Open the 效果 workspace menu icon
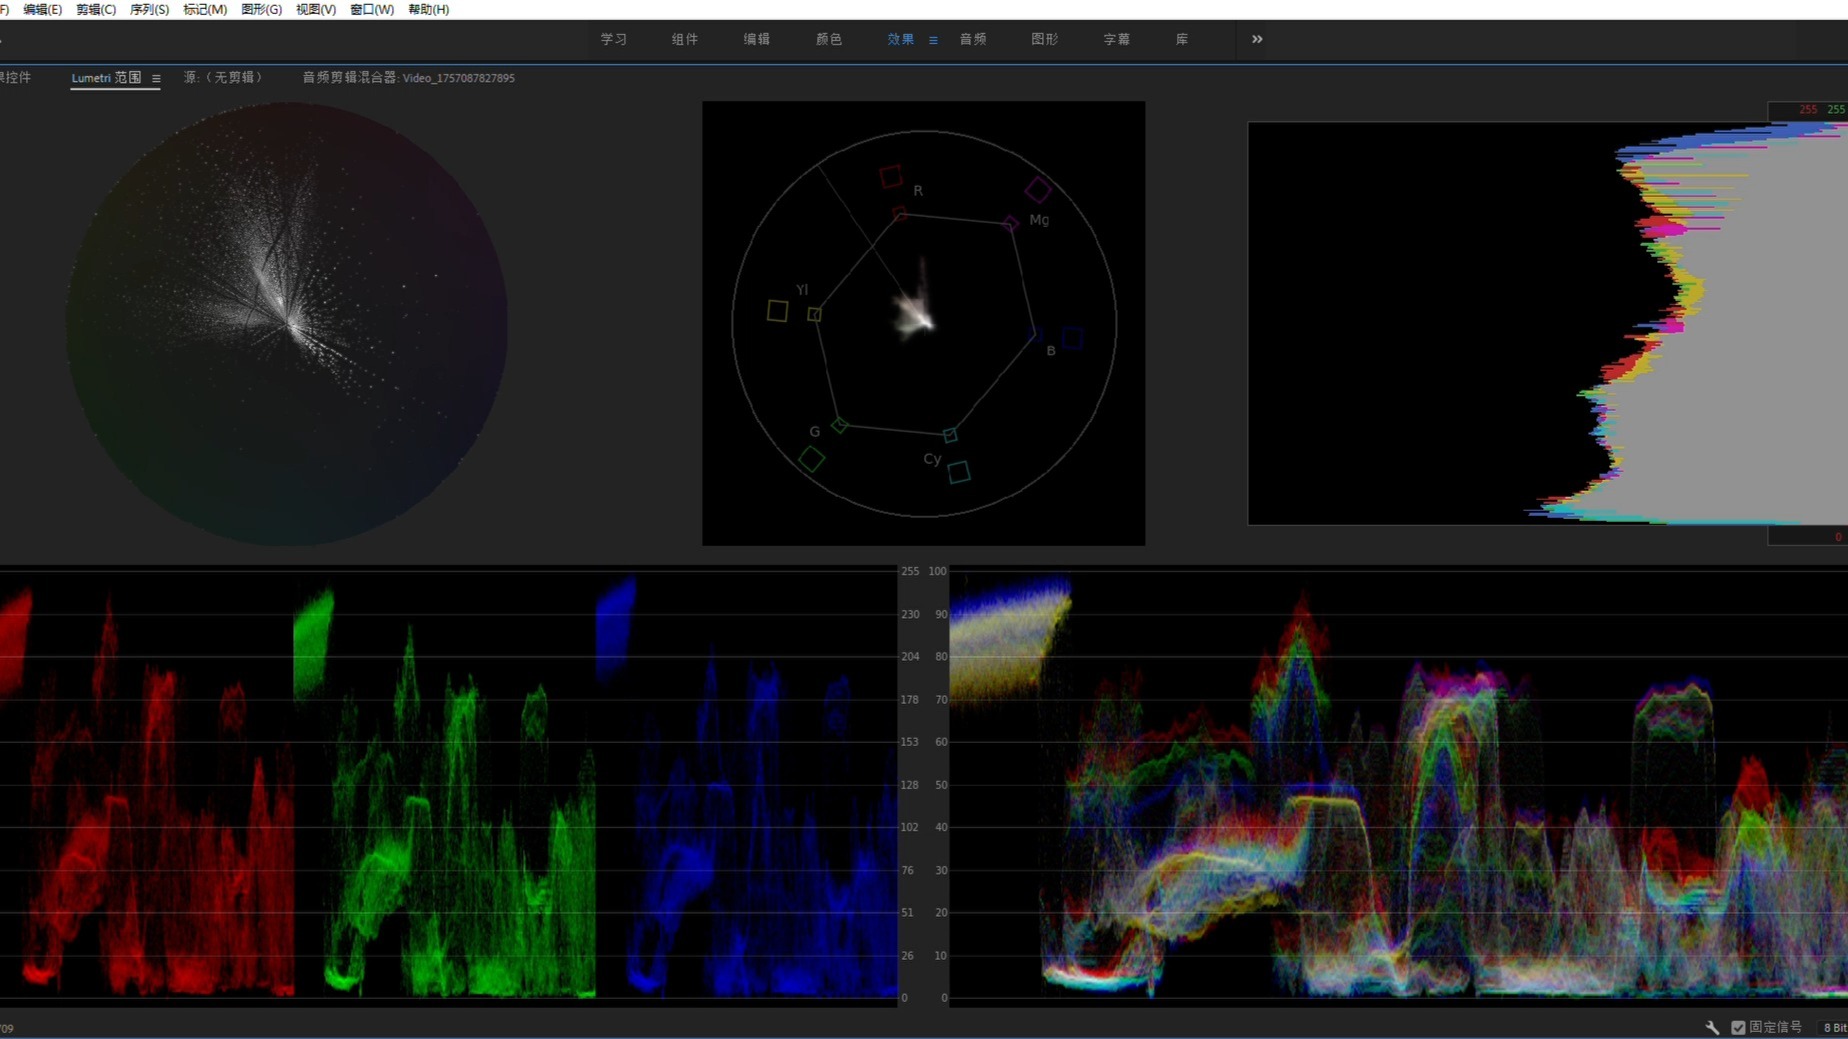The image size is (1848, 1039). pos(933,40)
